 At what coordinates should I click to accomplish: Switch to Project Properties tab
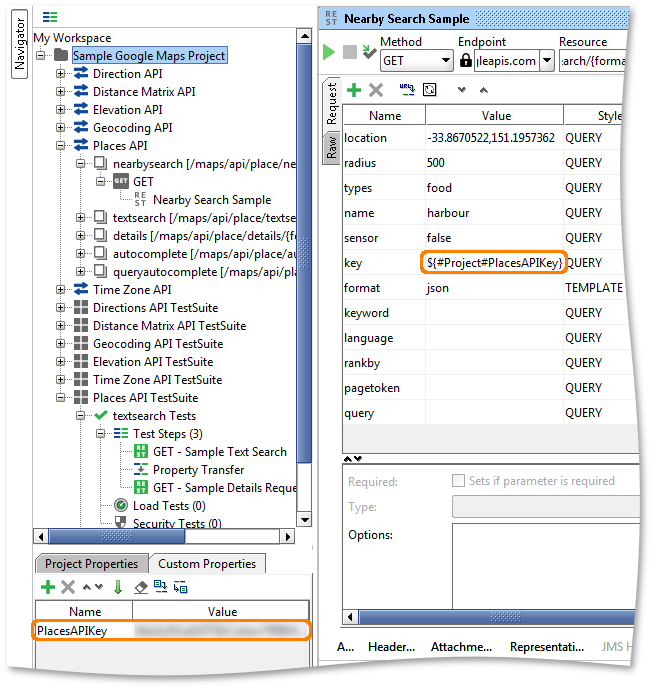(92, 564)
